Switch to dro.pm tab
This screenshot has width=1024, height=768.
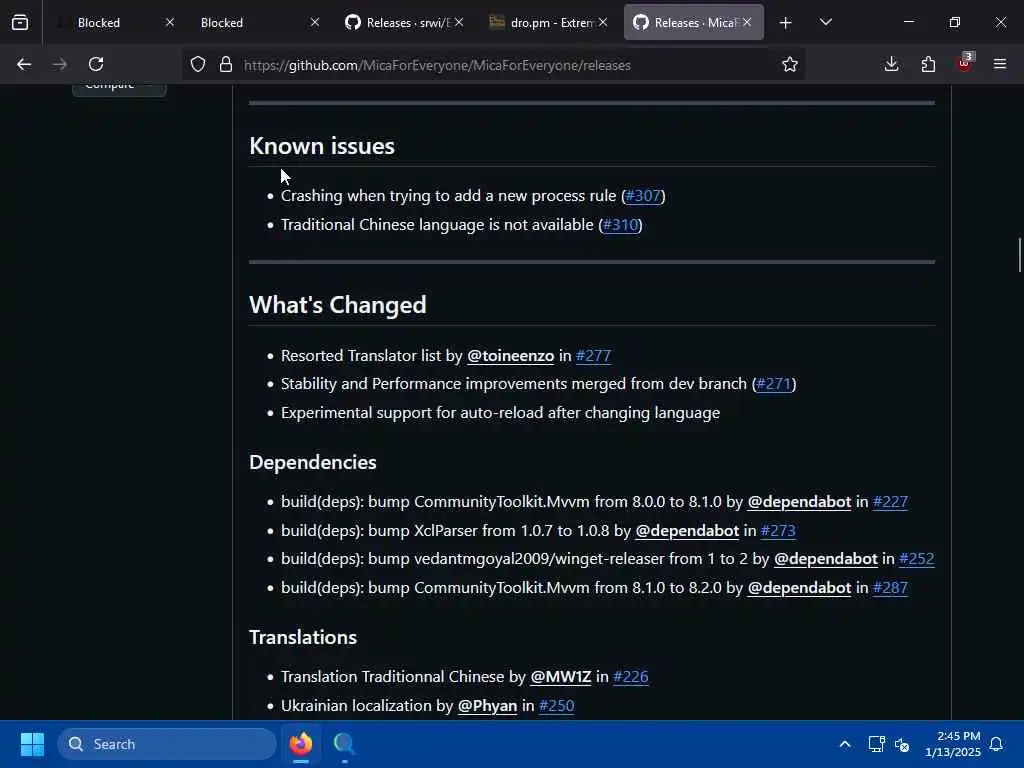(549, 22)
